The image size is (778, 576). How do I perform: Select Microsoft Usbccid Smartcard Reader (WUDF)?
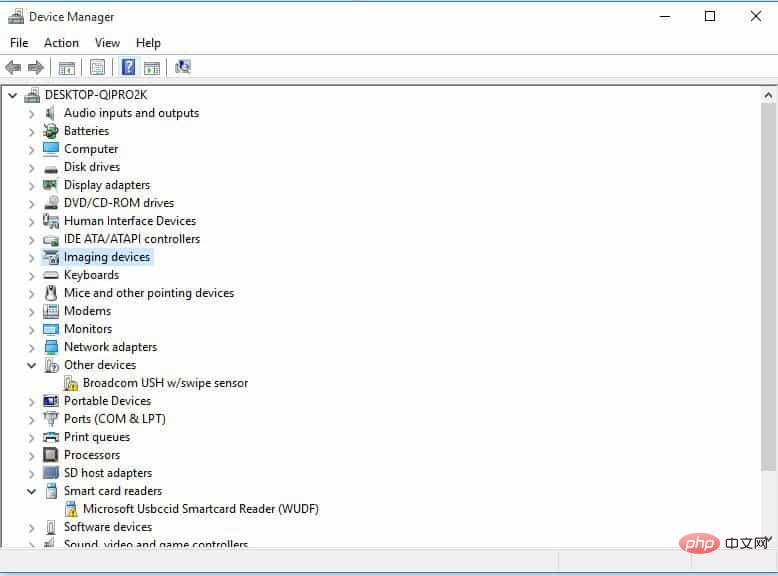click(201, 509)
